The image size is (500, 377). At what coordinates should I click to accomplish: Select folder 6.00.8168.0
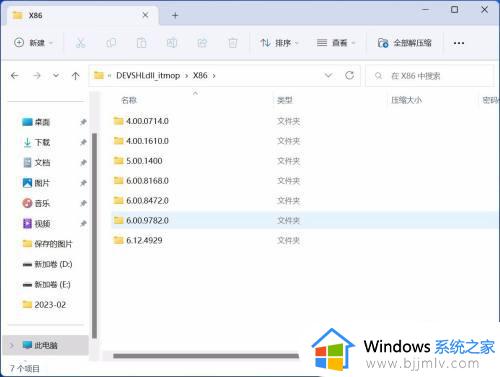305,181
